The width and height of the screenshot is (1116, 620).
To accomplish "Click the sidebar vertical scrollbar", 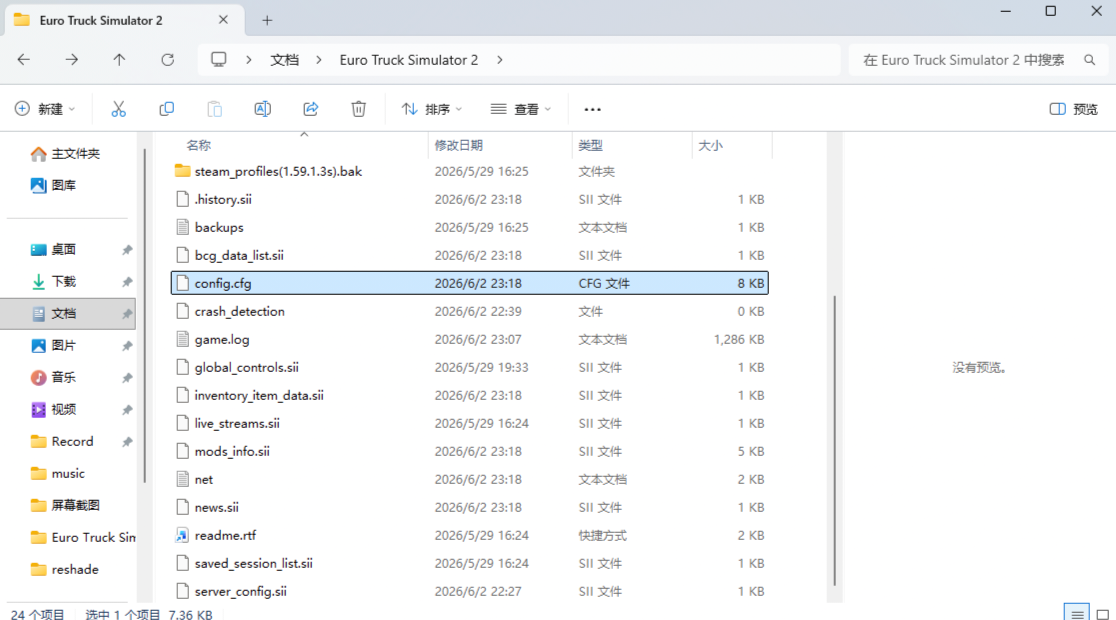I will click(x=144, y=315).
